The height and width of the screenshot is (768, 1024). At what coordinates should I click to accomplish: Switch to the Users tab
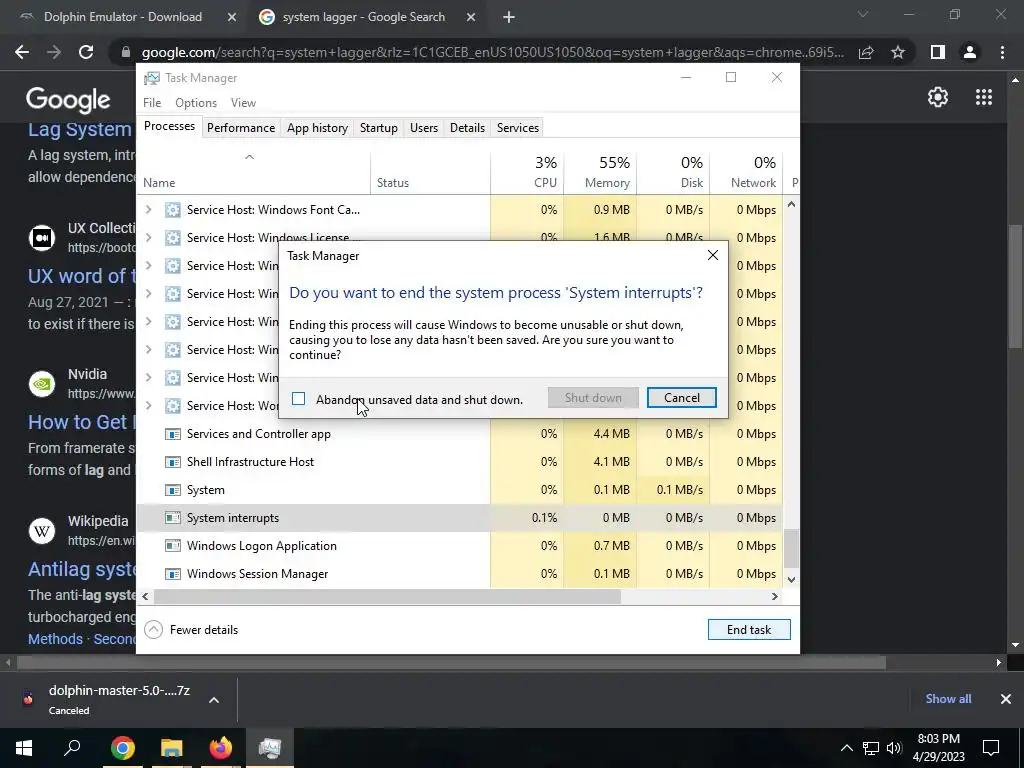click(x=424, y=128)
